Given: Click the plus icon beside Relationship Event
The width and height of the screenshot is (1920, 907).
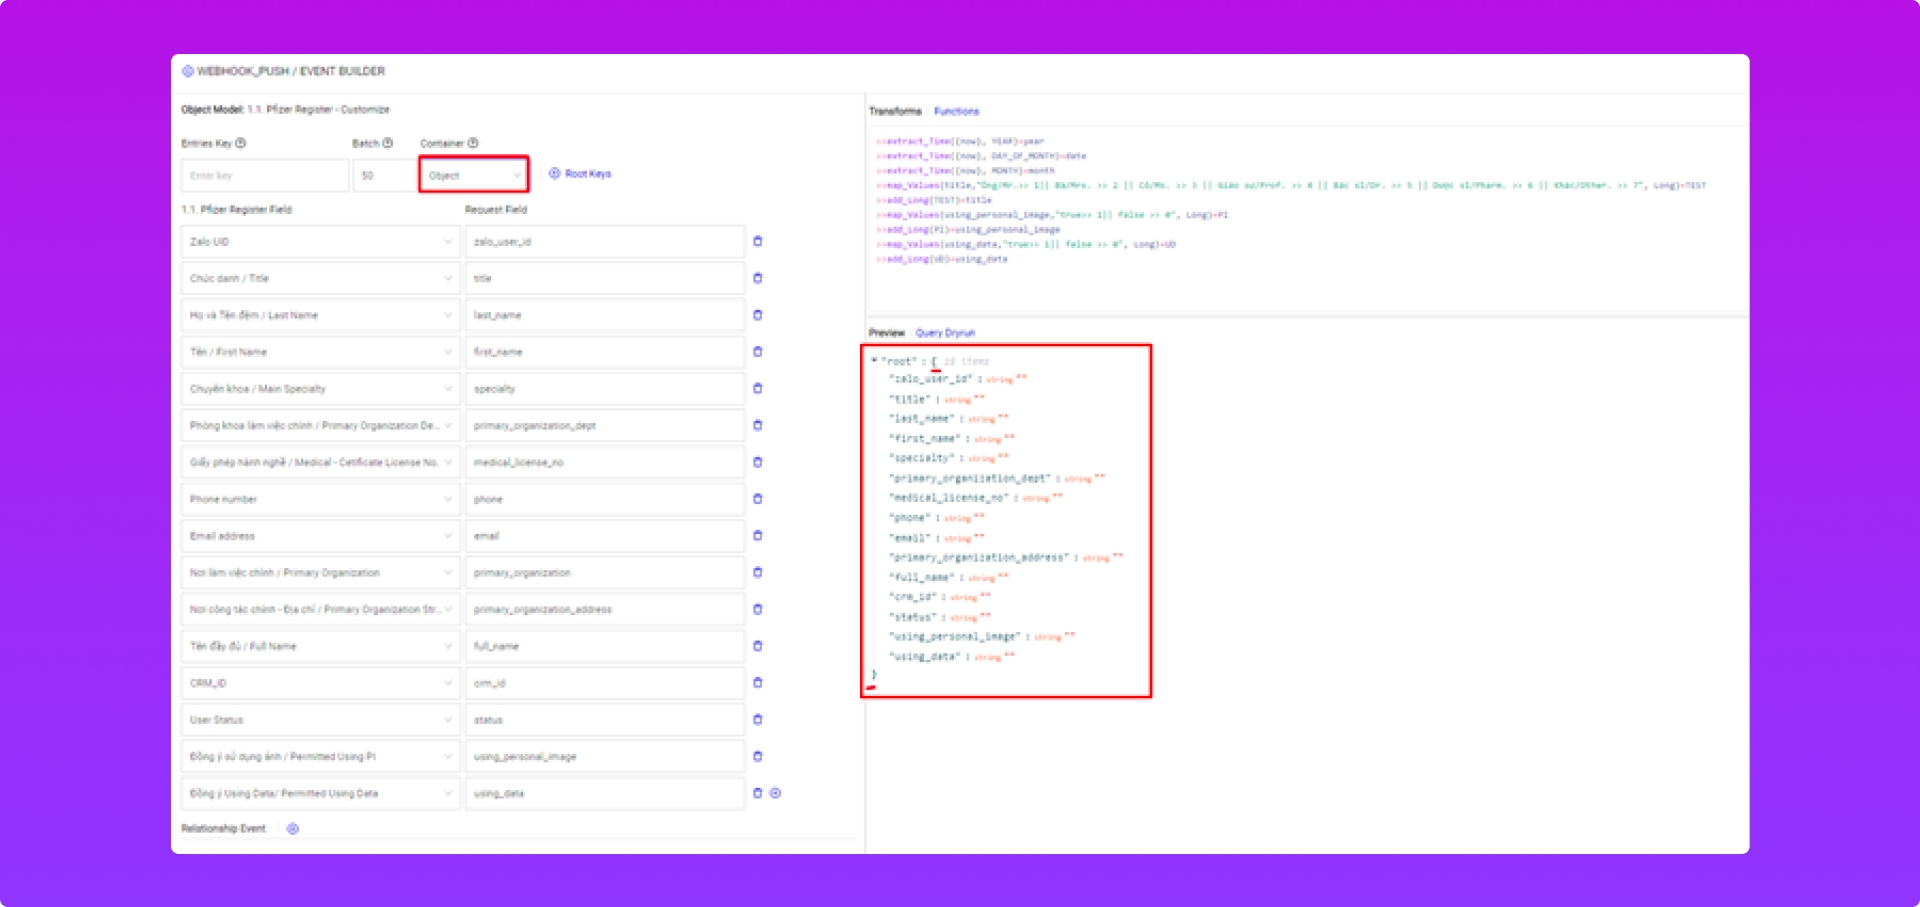Looking at the screenshot, I should (x=293, y=829).
